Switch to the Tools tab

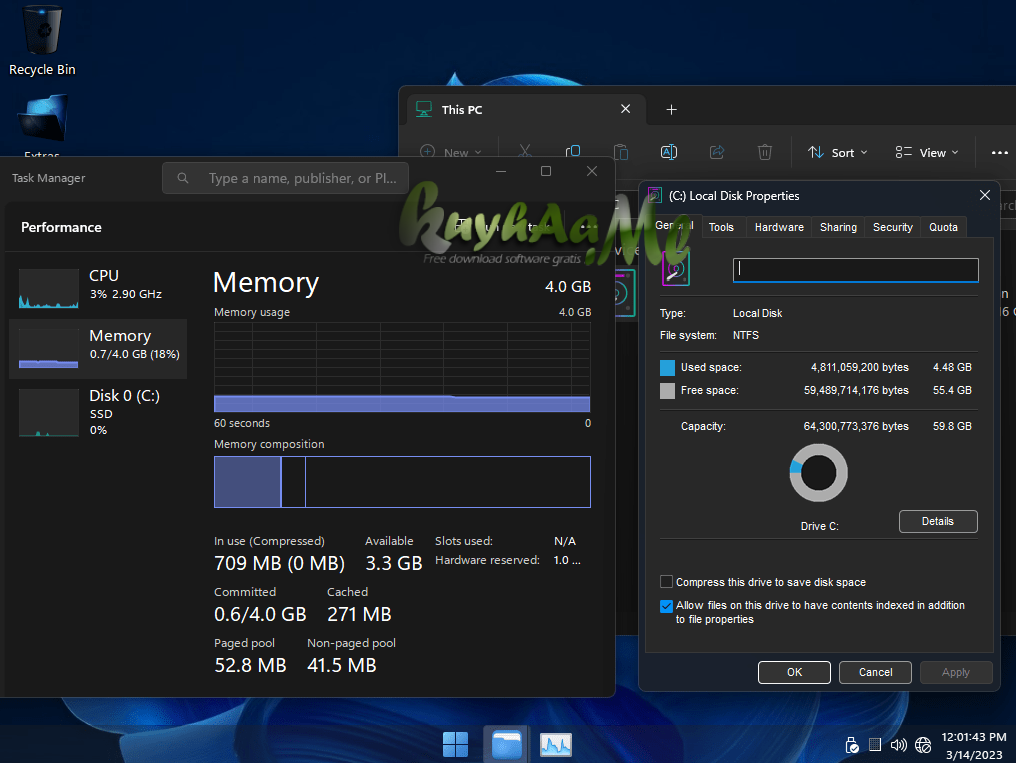coord(721,227)
